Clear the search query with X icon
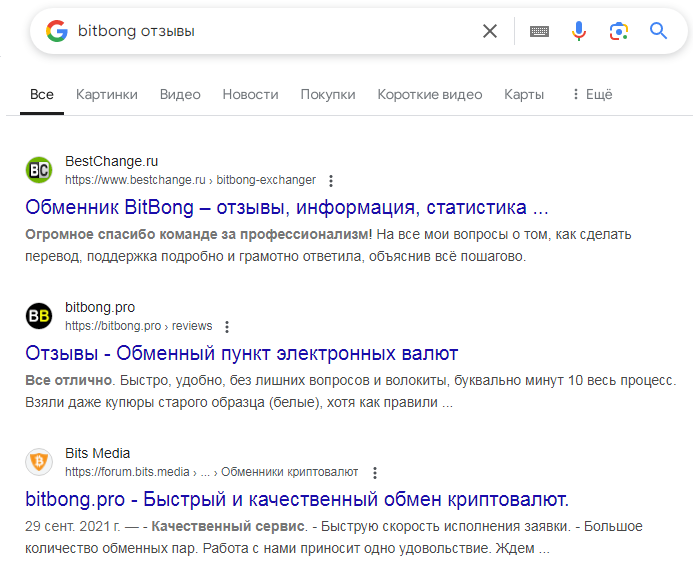The image size is (693, 577). point(490,31)
